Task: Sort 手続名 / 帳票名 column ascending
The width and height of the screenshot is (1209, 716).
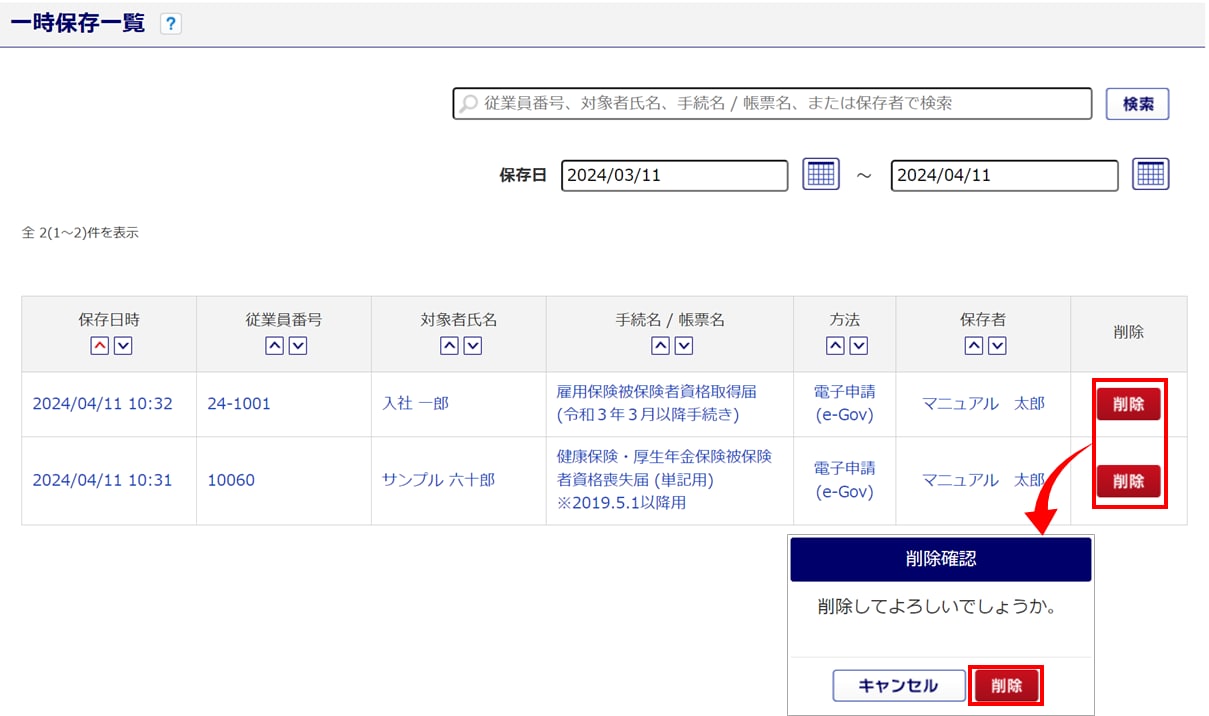Action: coord(660,346)
